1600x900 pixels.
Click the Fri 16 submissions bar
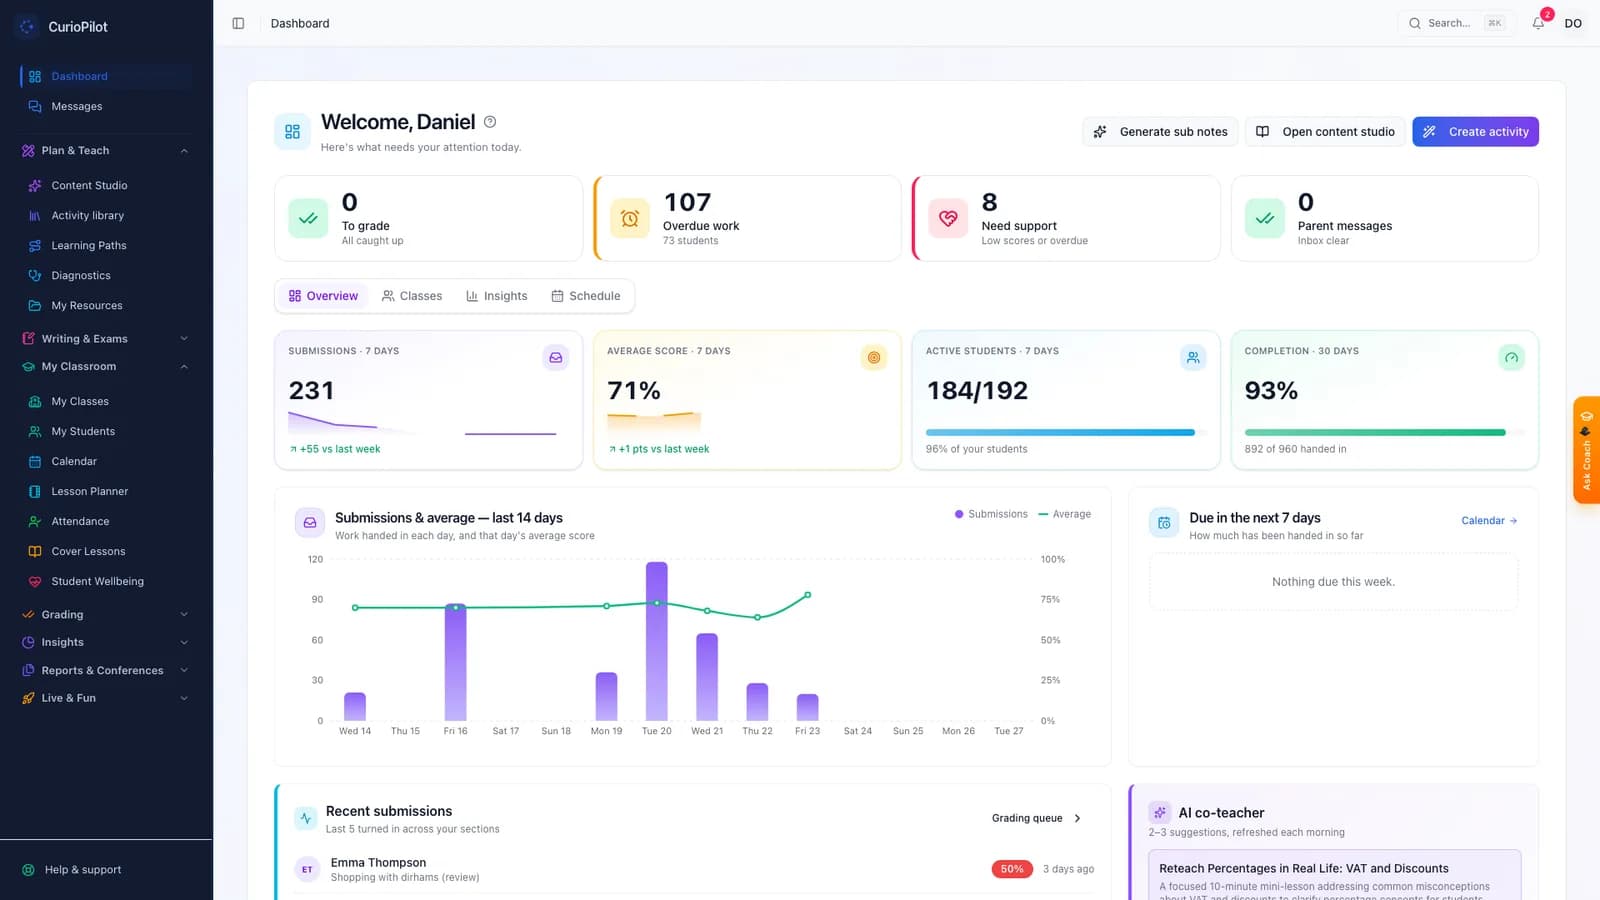click(456, 662)
